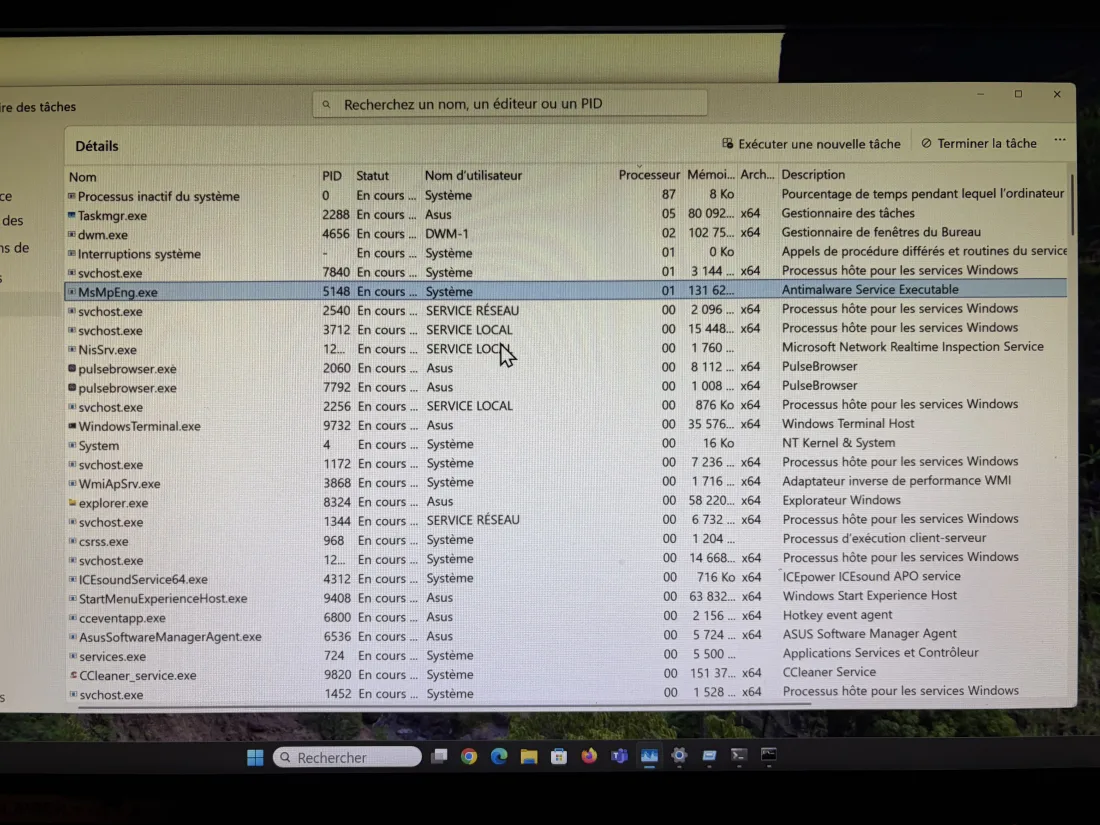Click the dwm.exe process icon
The height and width of the screenshot is (825, 1100).
pyautogui.click(x=72, y=234)
